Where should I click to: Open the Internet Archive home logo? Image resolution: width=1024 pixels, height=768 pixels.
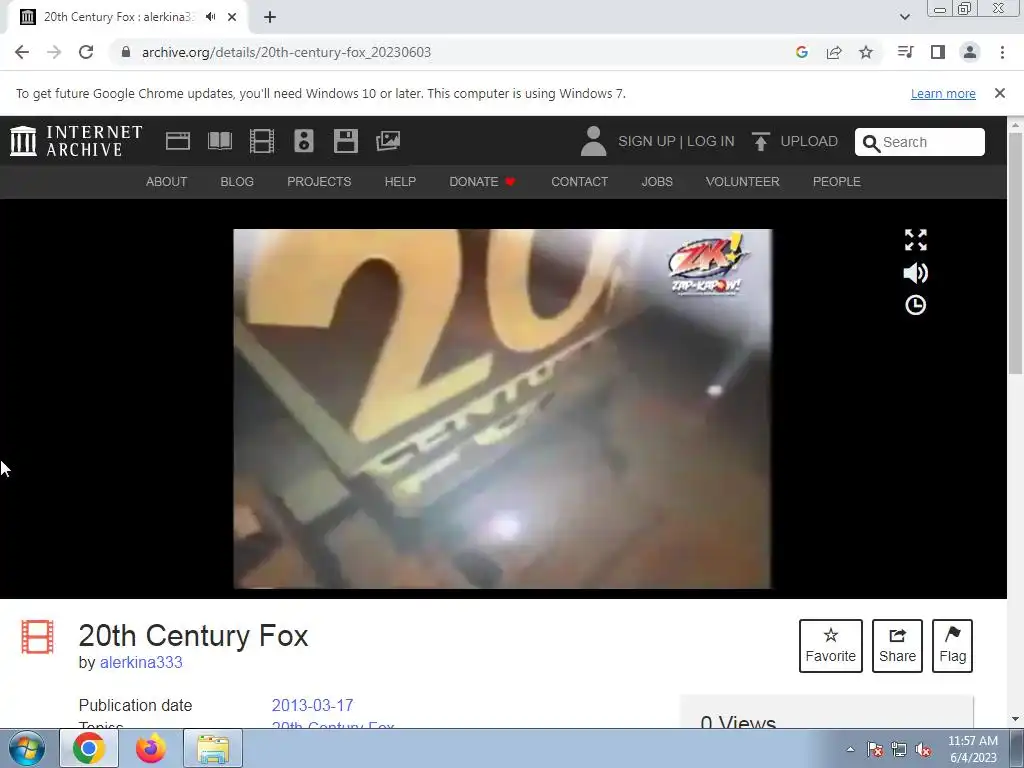click(76, 141)
